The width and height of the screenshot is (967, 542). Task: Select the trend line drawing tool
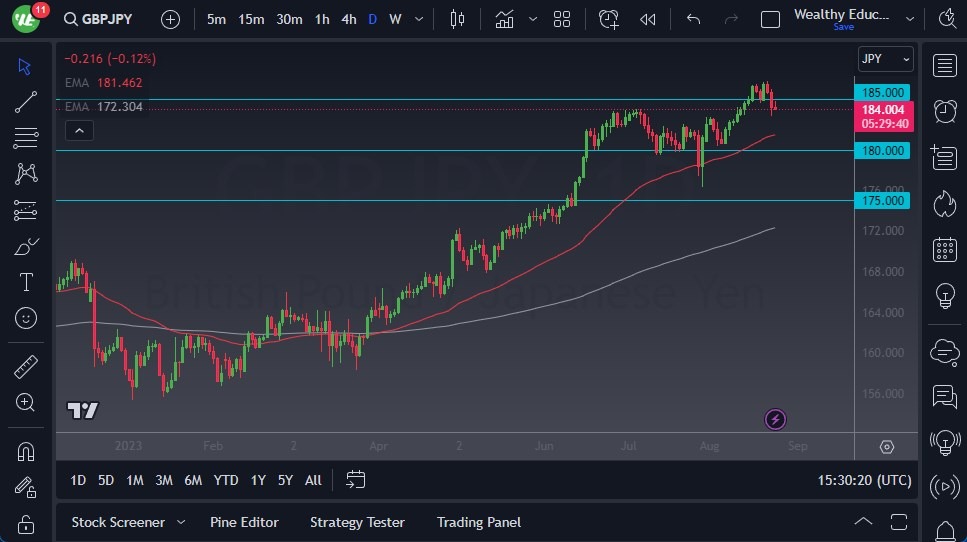click(26, 101)
